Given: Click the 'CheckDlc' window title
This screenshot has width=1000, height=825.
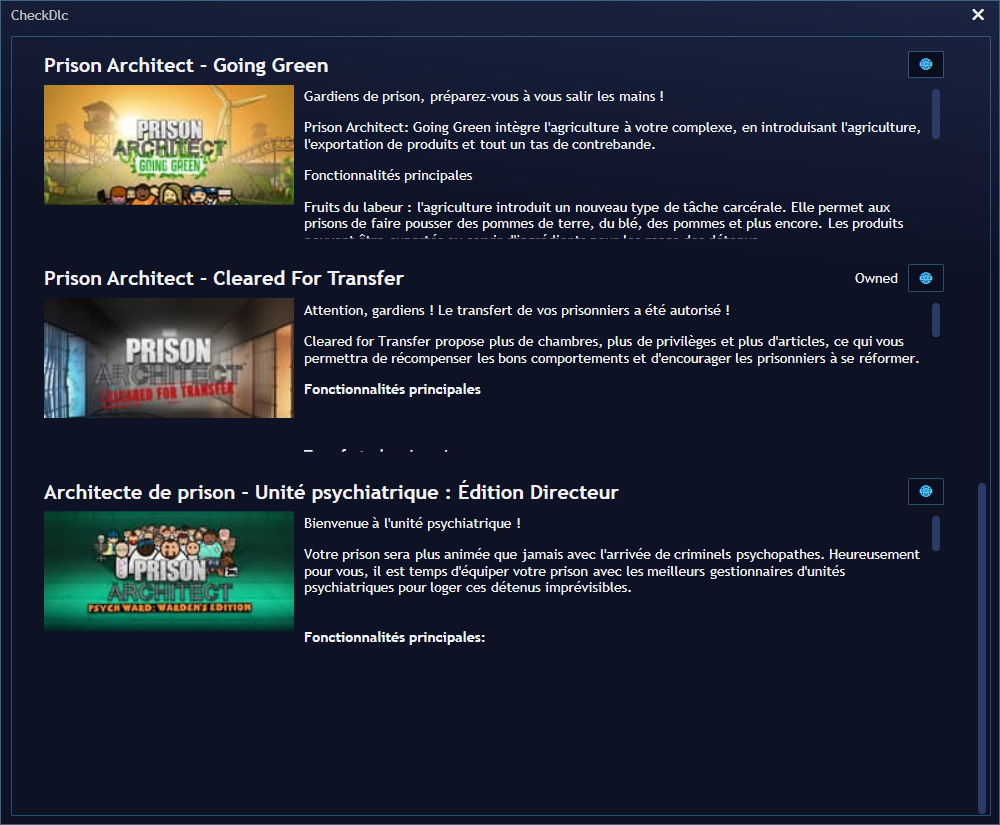Looking at the screenshot, I should click(x=40, y=15).
